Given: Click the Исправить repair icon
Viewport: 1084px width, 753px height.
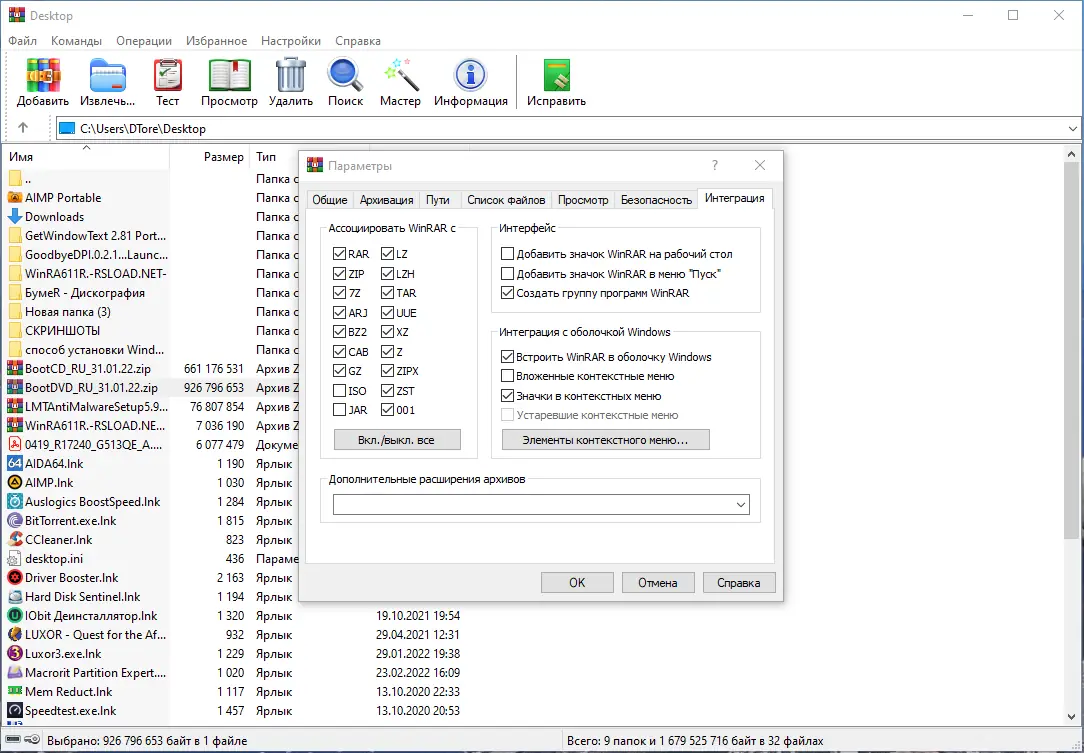Looking at the screenshot, I should 557,75.
